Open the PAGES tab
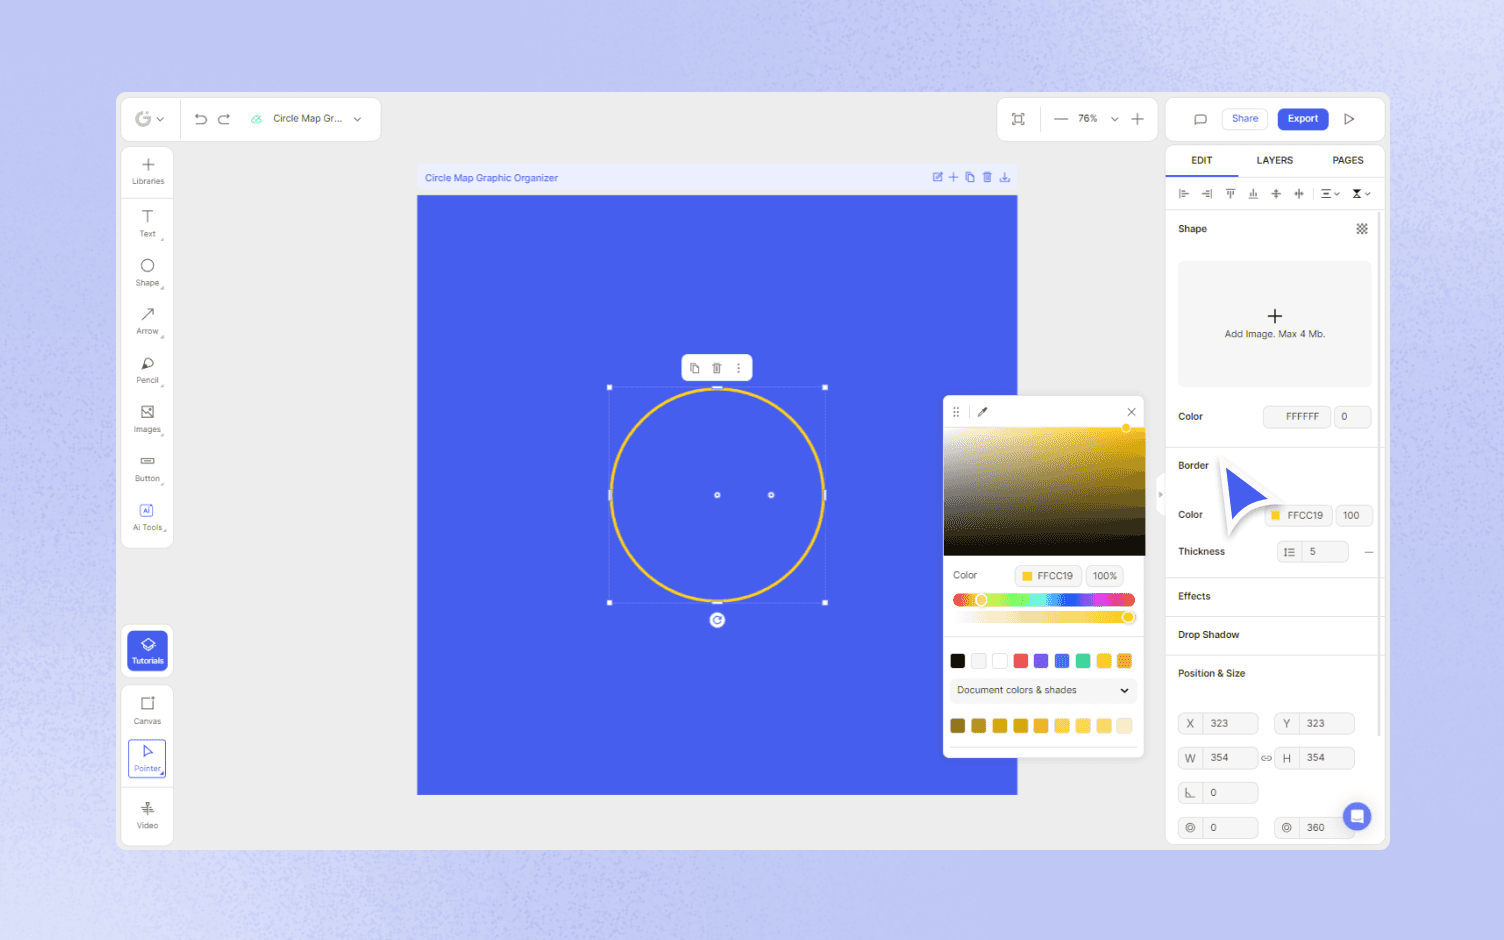Viewport: 1504px width, 940px height. click(x=1347, y=160)
